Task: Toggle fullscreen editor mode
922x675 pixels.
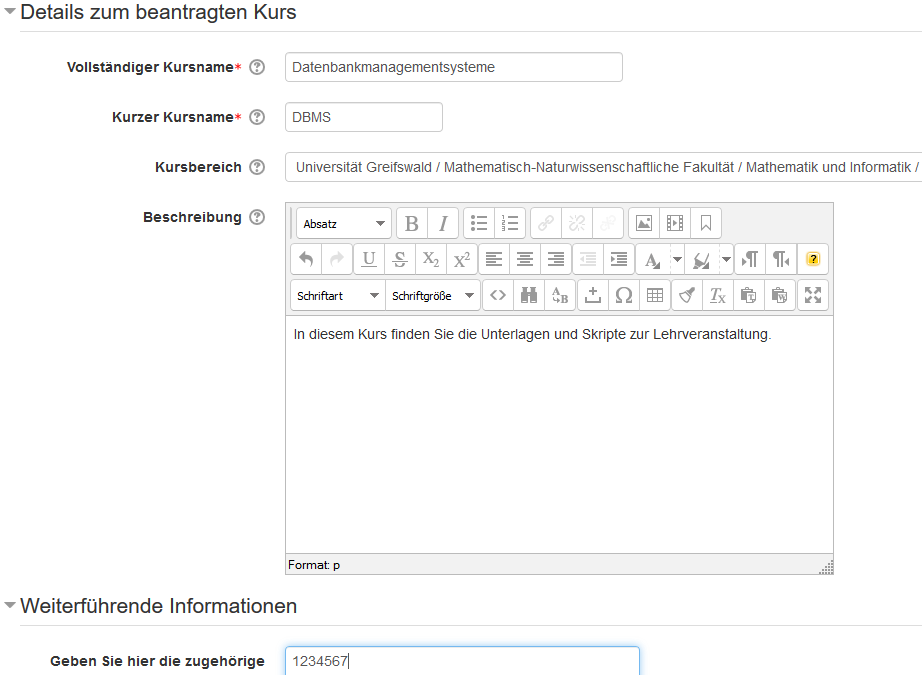Action: (x=812, y=295)
